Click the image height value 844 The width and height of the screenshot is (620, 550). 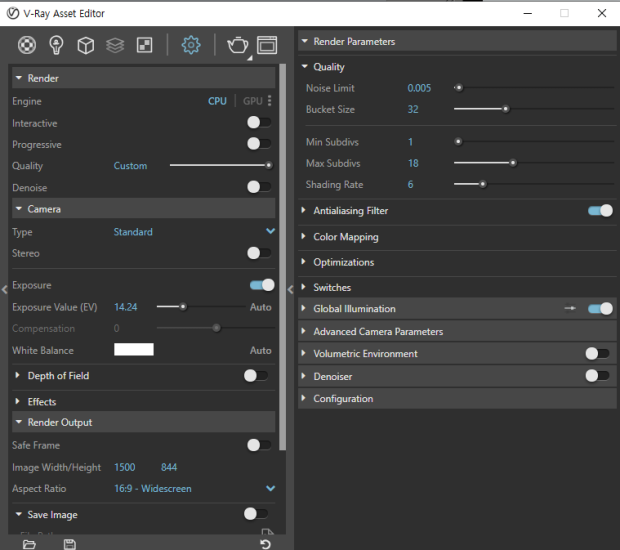tap(169, 467)
